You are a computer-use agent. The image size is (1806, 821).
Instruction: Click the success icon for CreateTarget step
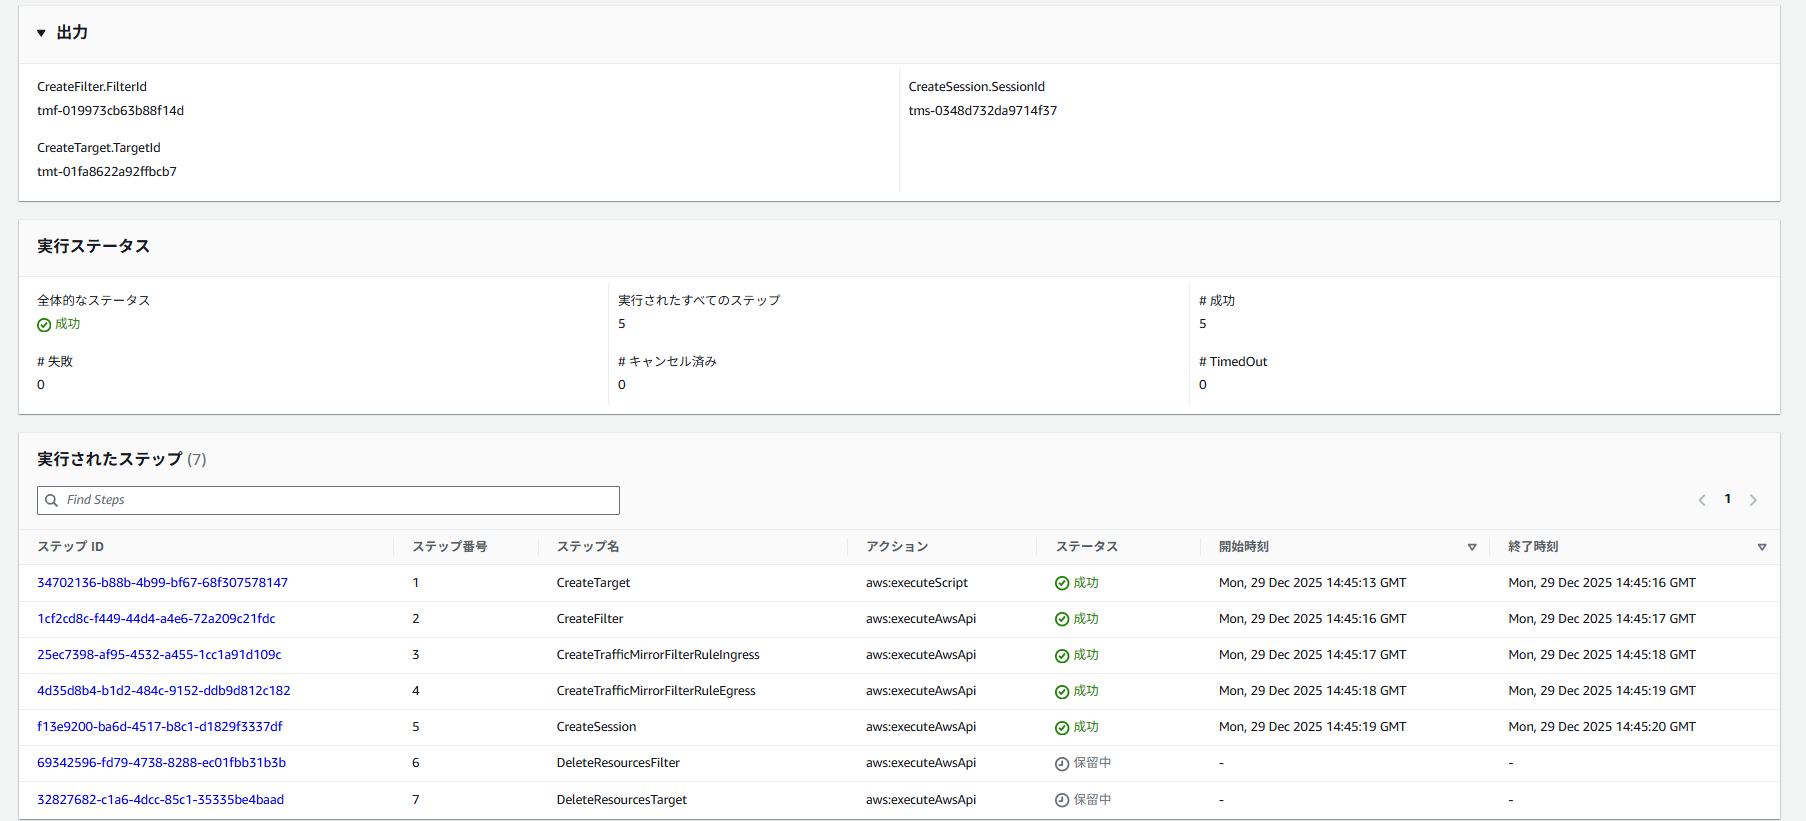(x=1062, y=584)
